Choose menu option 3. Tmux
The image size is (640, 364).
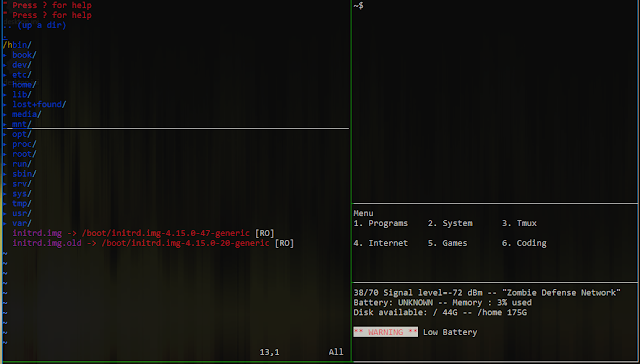[x=519, y=223]
